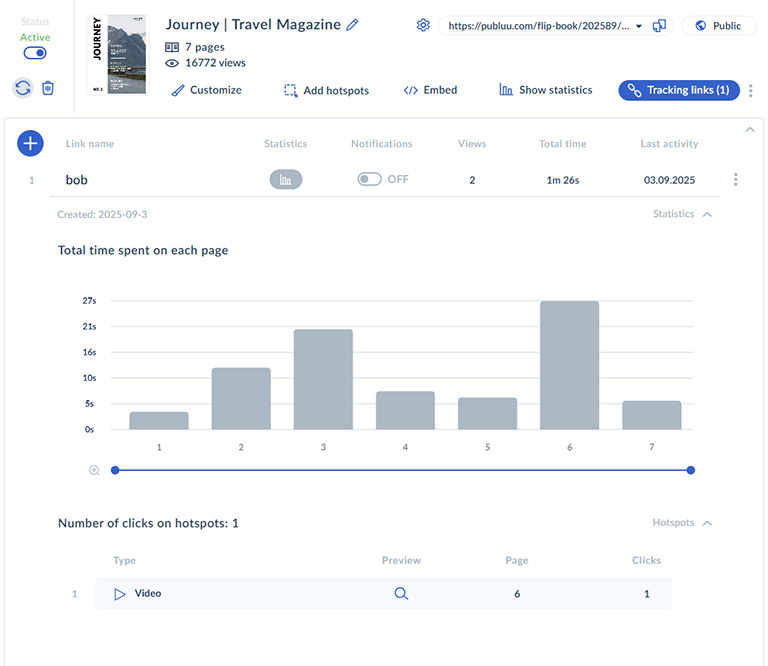Toggle notifications switch for bob

[x=369, y=179]
